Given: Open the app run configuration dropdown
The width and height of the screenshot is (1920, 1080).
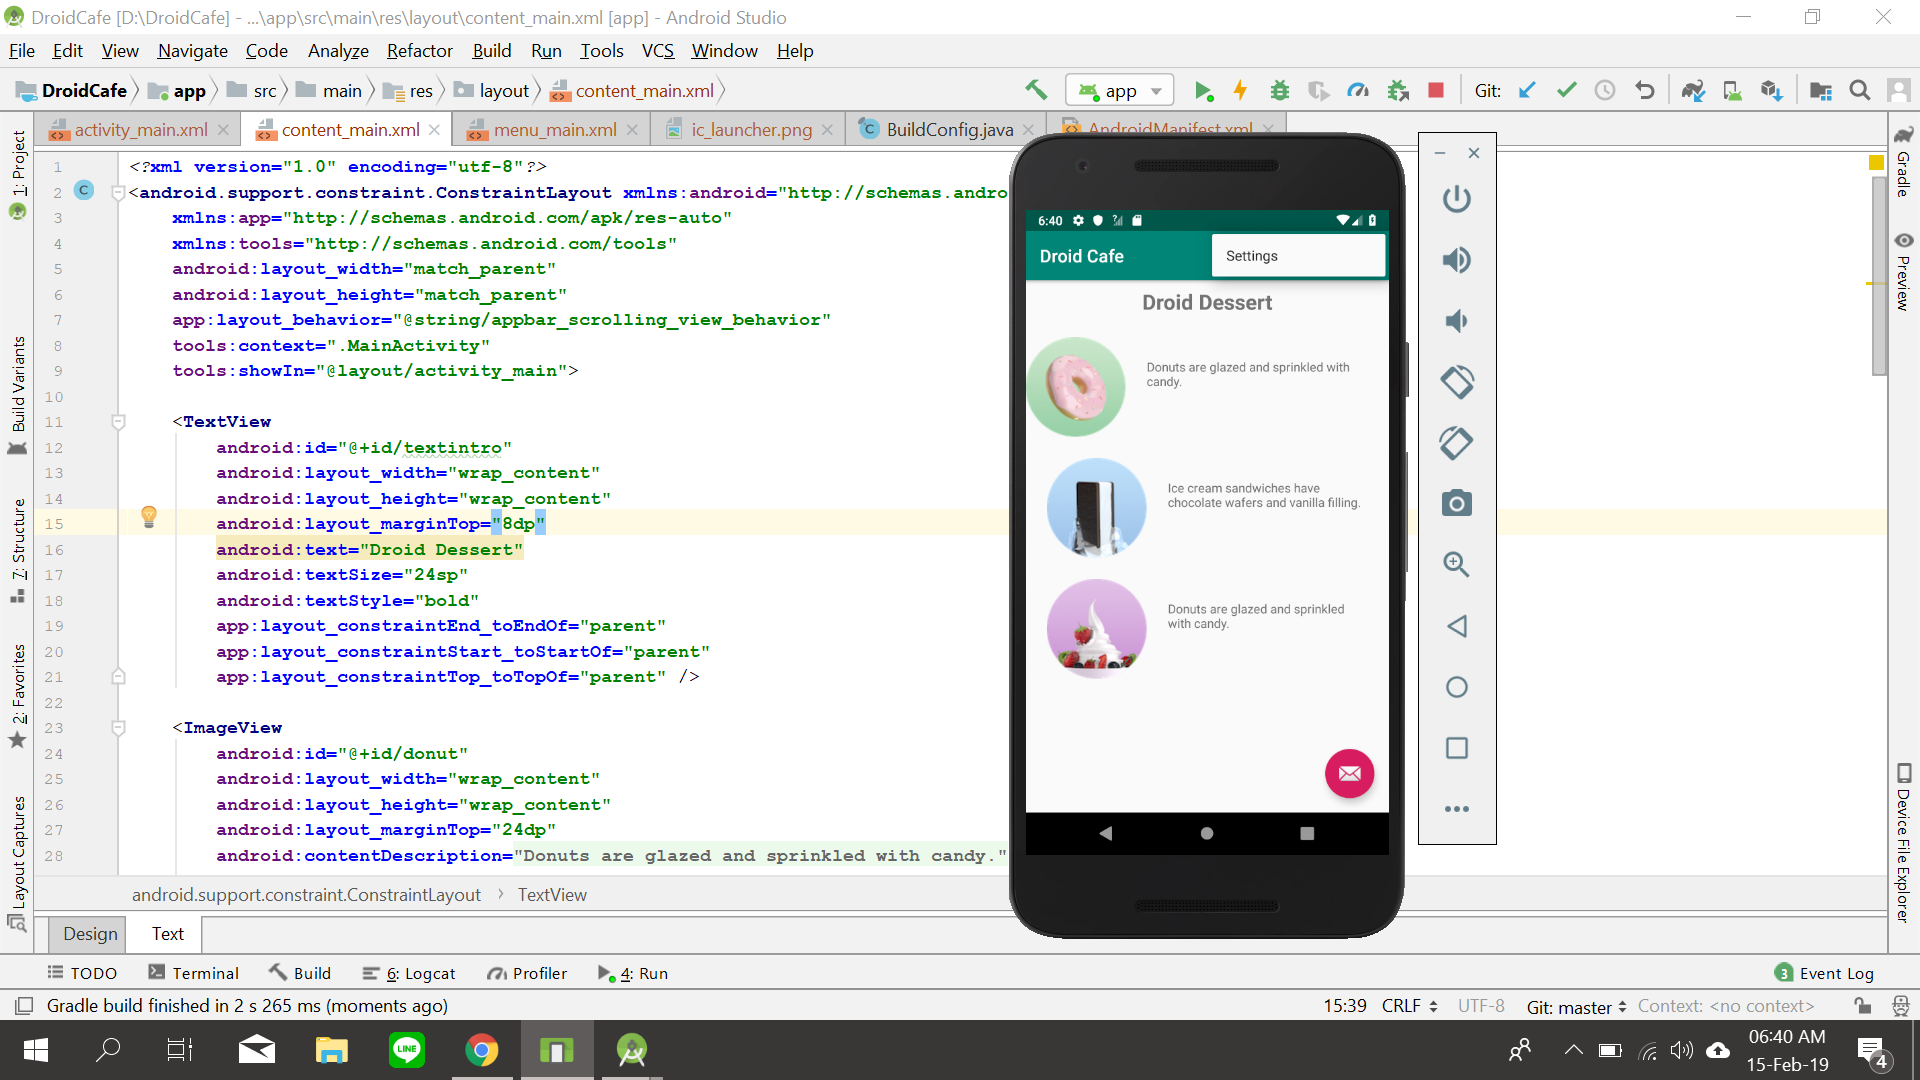Looking at the screenshot, I should pyautogui.click(x=1119, y=91).
